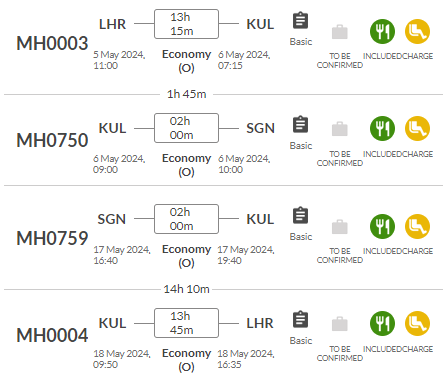This screenshot has height=381, width=443.
Task: Click the 13h 15m duration box
Action: (186, 24)
